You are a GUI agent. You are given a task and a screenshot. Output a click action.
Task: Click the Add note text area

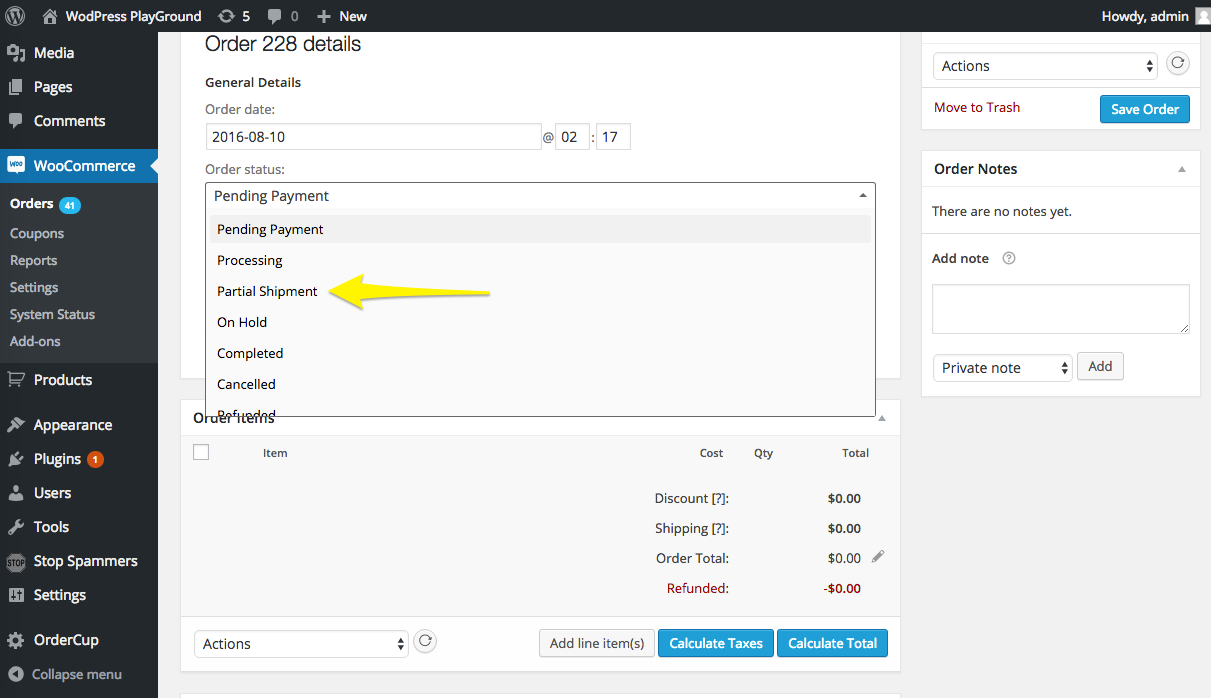tap(1061, 309)
